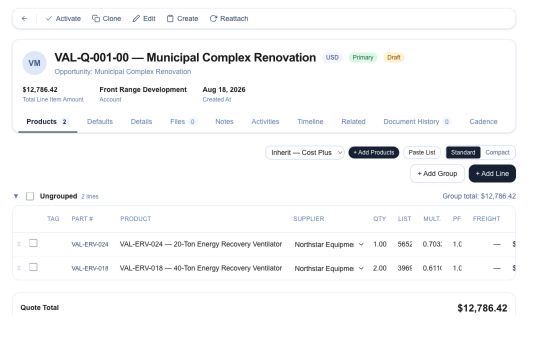This screenshot has height=360, width=560.
Task: Click the USD currency badge
Action: (332, 57)
